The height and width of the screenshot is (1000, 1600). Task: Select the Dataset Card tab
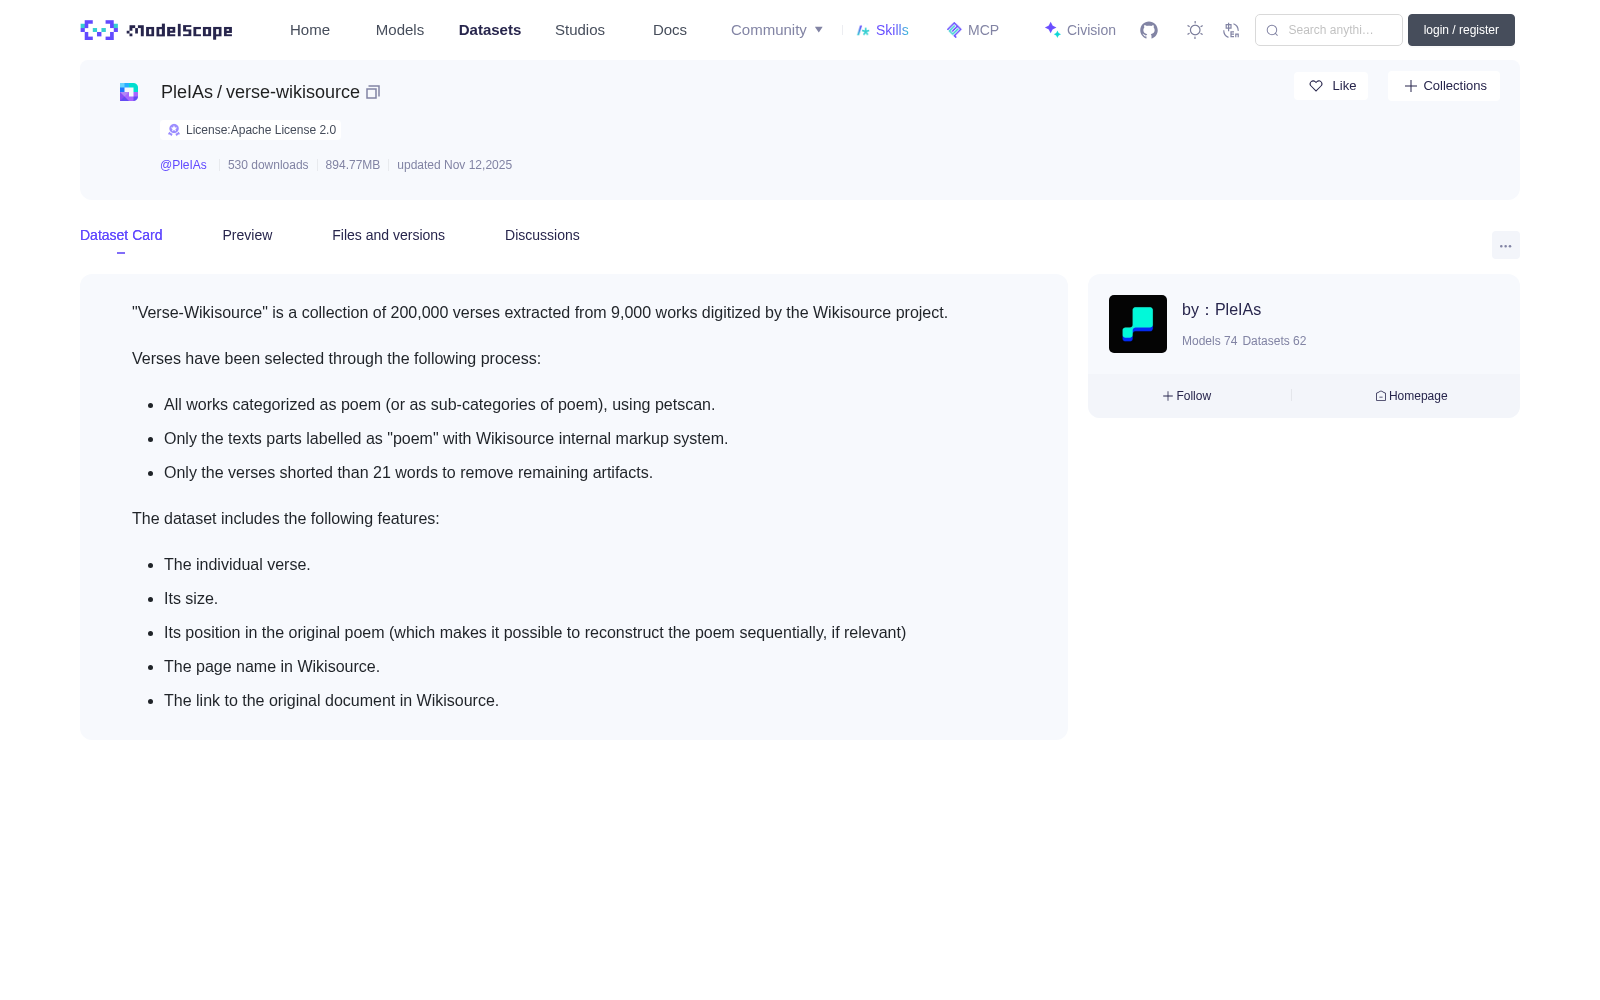point(121,235)
